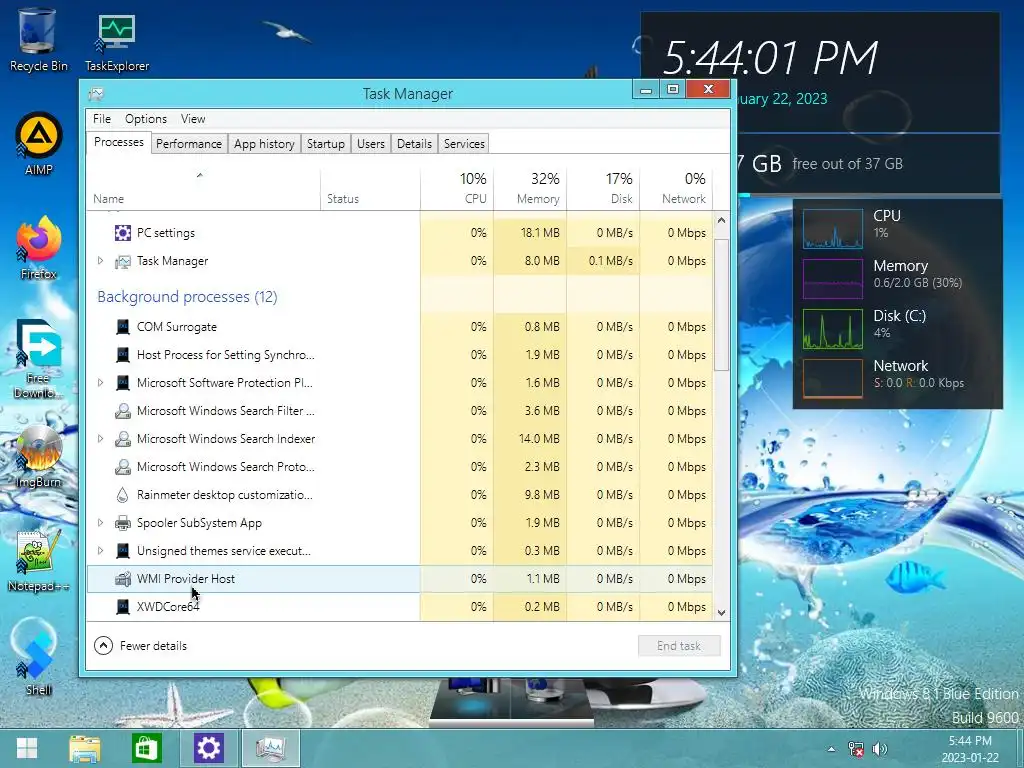This screenshot has height=768, width=1024.
Task: Switch to the App history tab
Action: coord(264,144)
